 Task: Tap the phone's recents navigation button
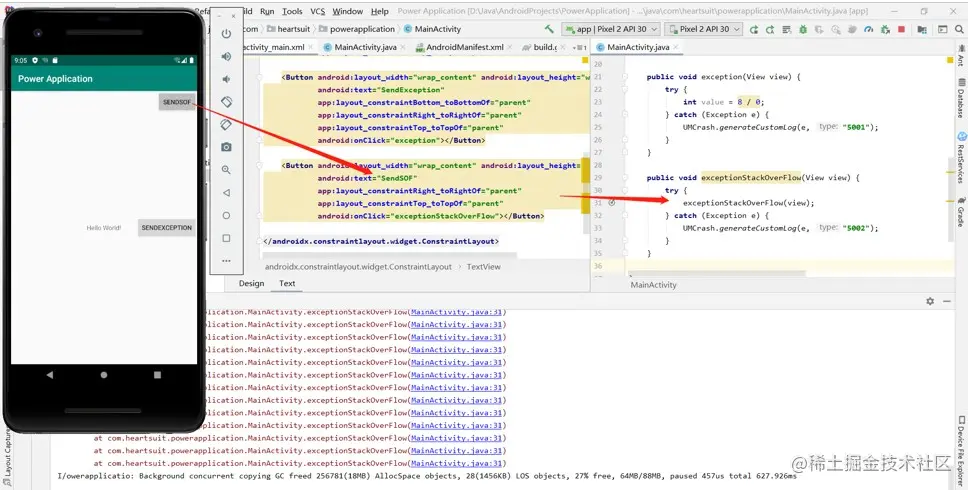tap(157, 375)
